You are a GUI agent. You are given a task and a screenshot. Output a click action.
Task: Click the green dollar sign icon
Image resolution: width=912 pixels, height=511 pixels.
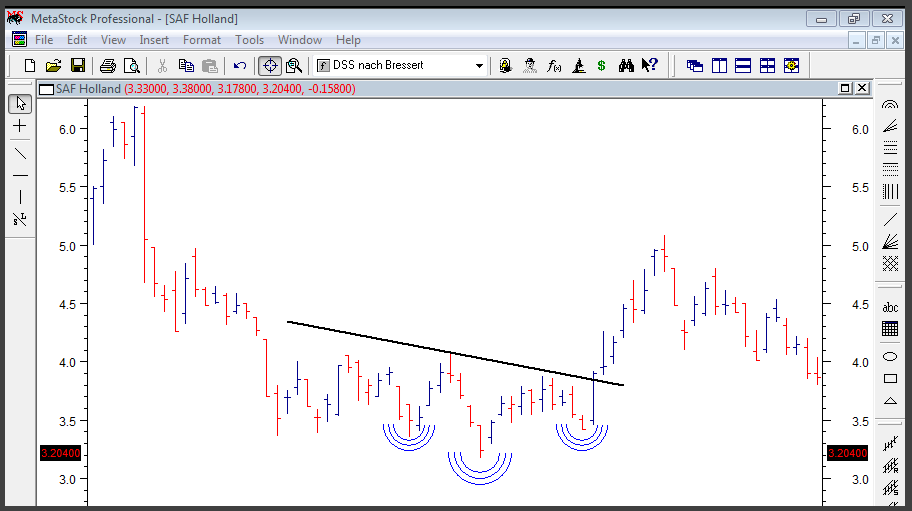tap(601, 66)
